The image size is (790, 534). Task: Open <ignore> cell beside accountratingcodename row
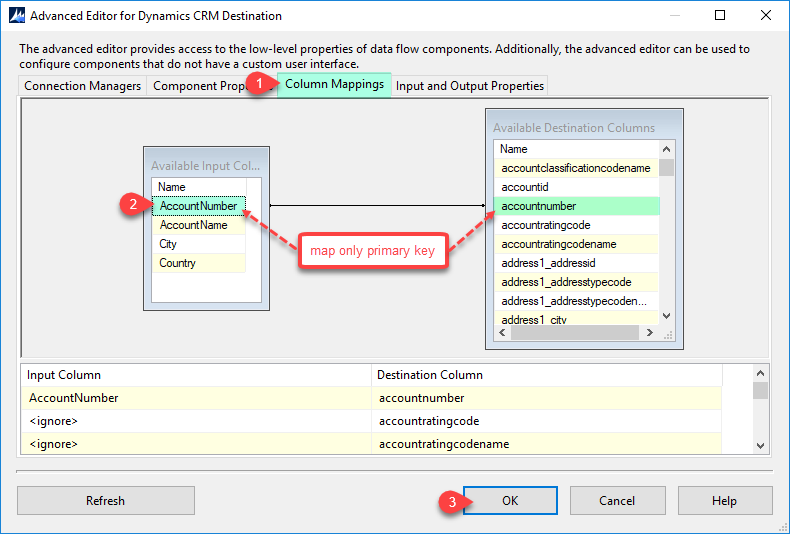(196, 444)
